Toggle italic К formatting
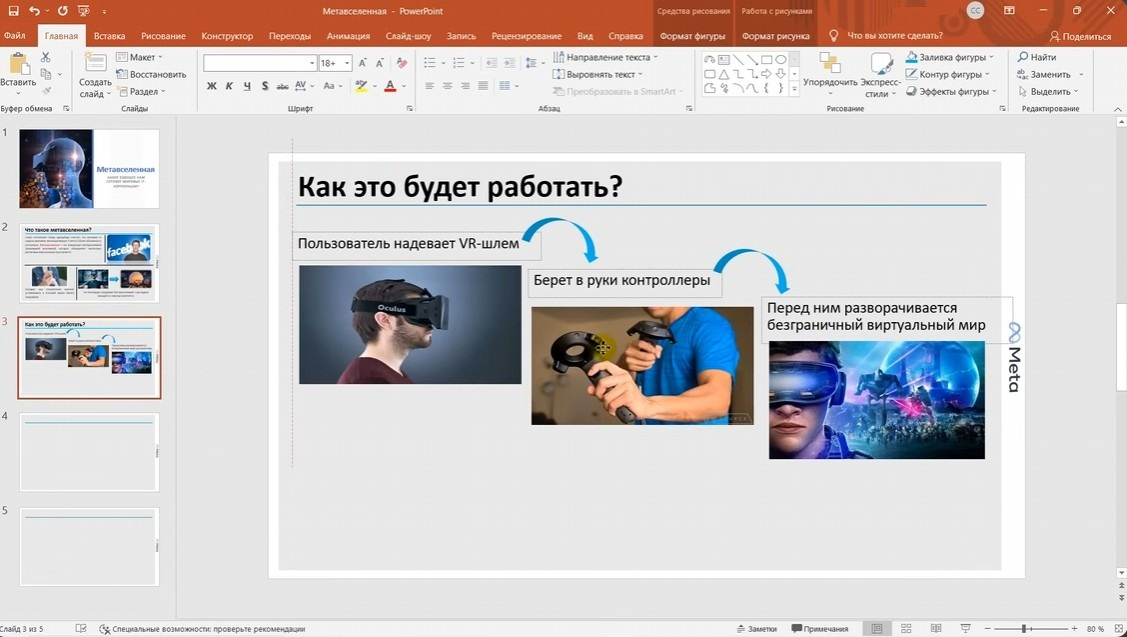 229,86
